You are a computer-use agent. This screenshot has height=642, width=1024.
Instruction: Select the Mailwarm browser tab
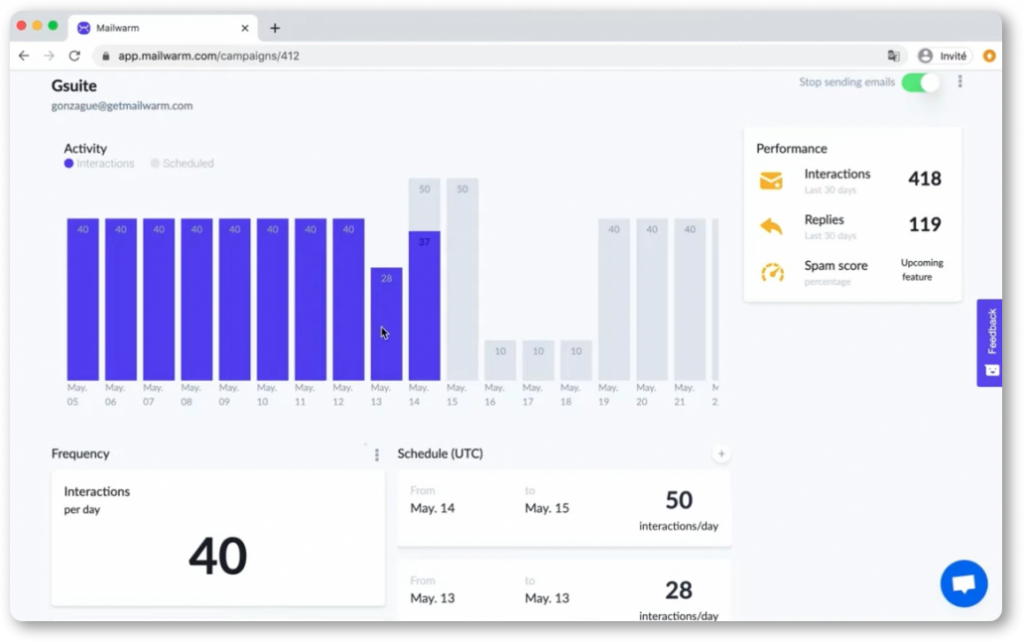163,28
